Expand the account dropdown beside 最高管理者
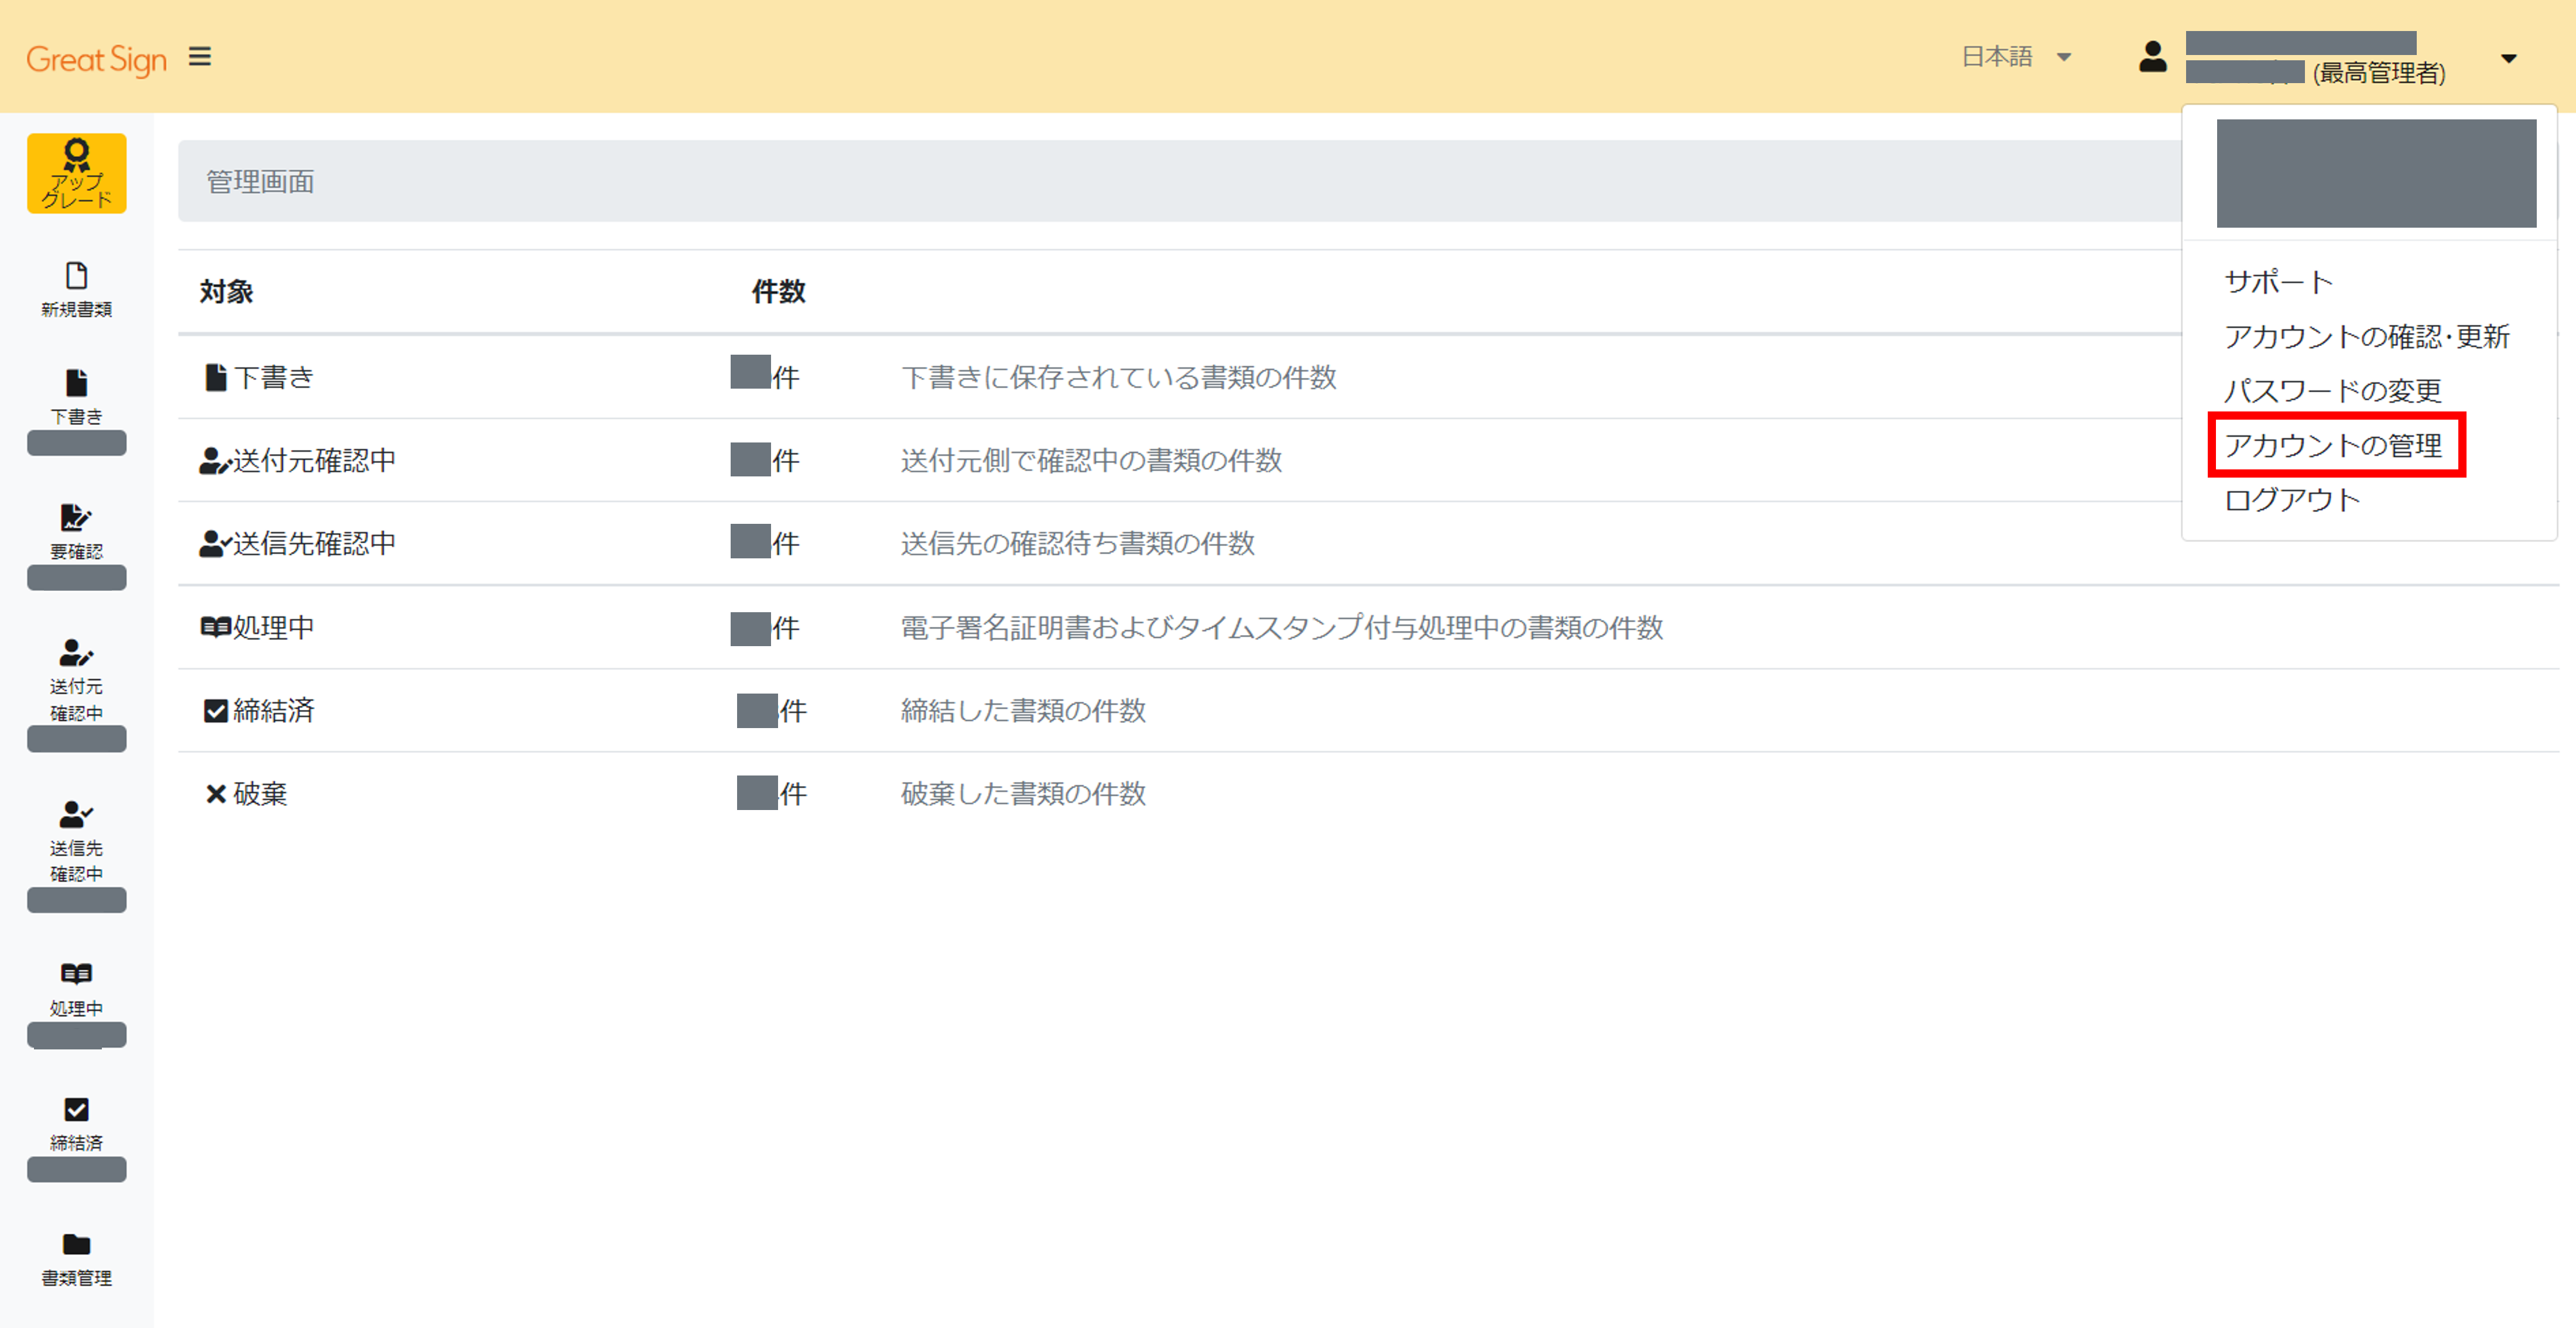The height and width of the screenshot is (1328, 2576). pos(2510,58)
